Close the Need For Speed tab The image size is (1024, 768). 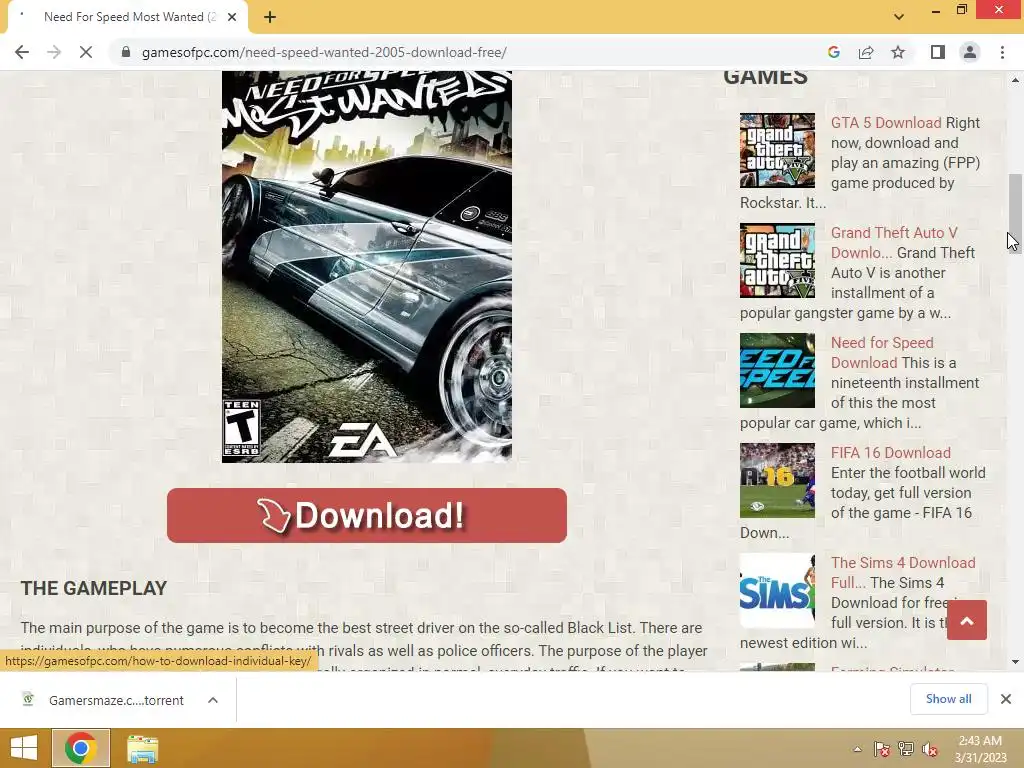click(x=232, y=17)
